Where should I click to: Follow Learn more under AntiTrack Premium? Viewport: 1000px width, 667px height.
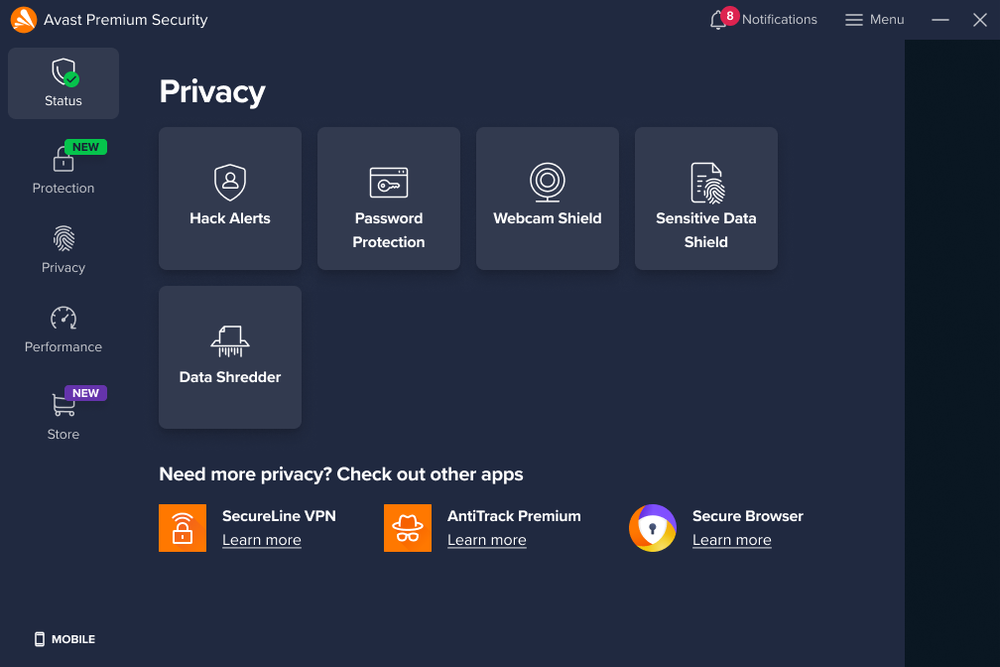pyautogui.click(x=487, y=540)
